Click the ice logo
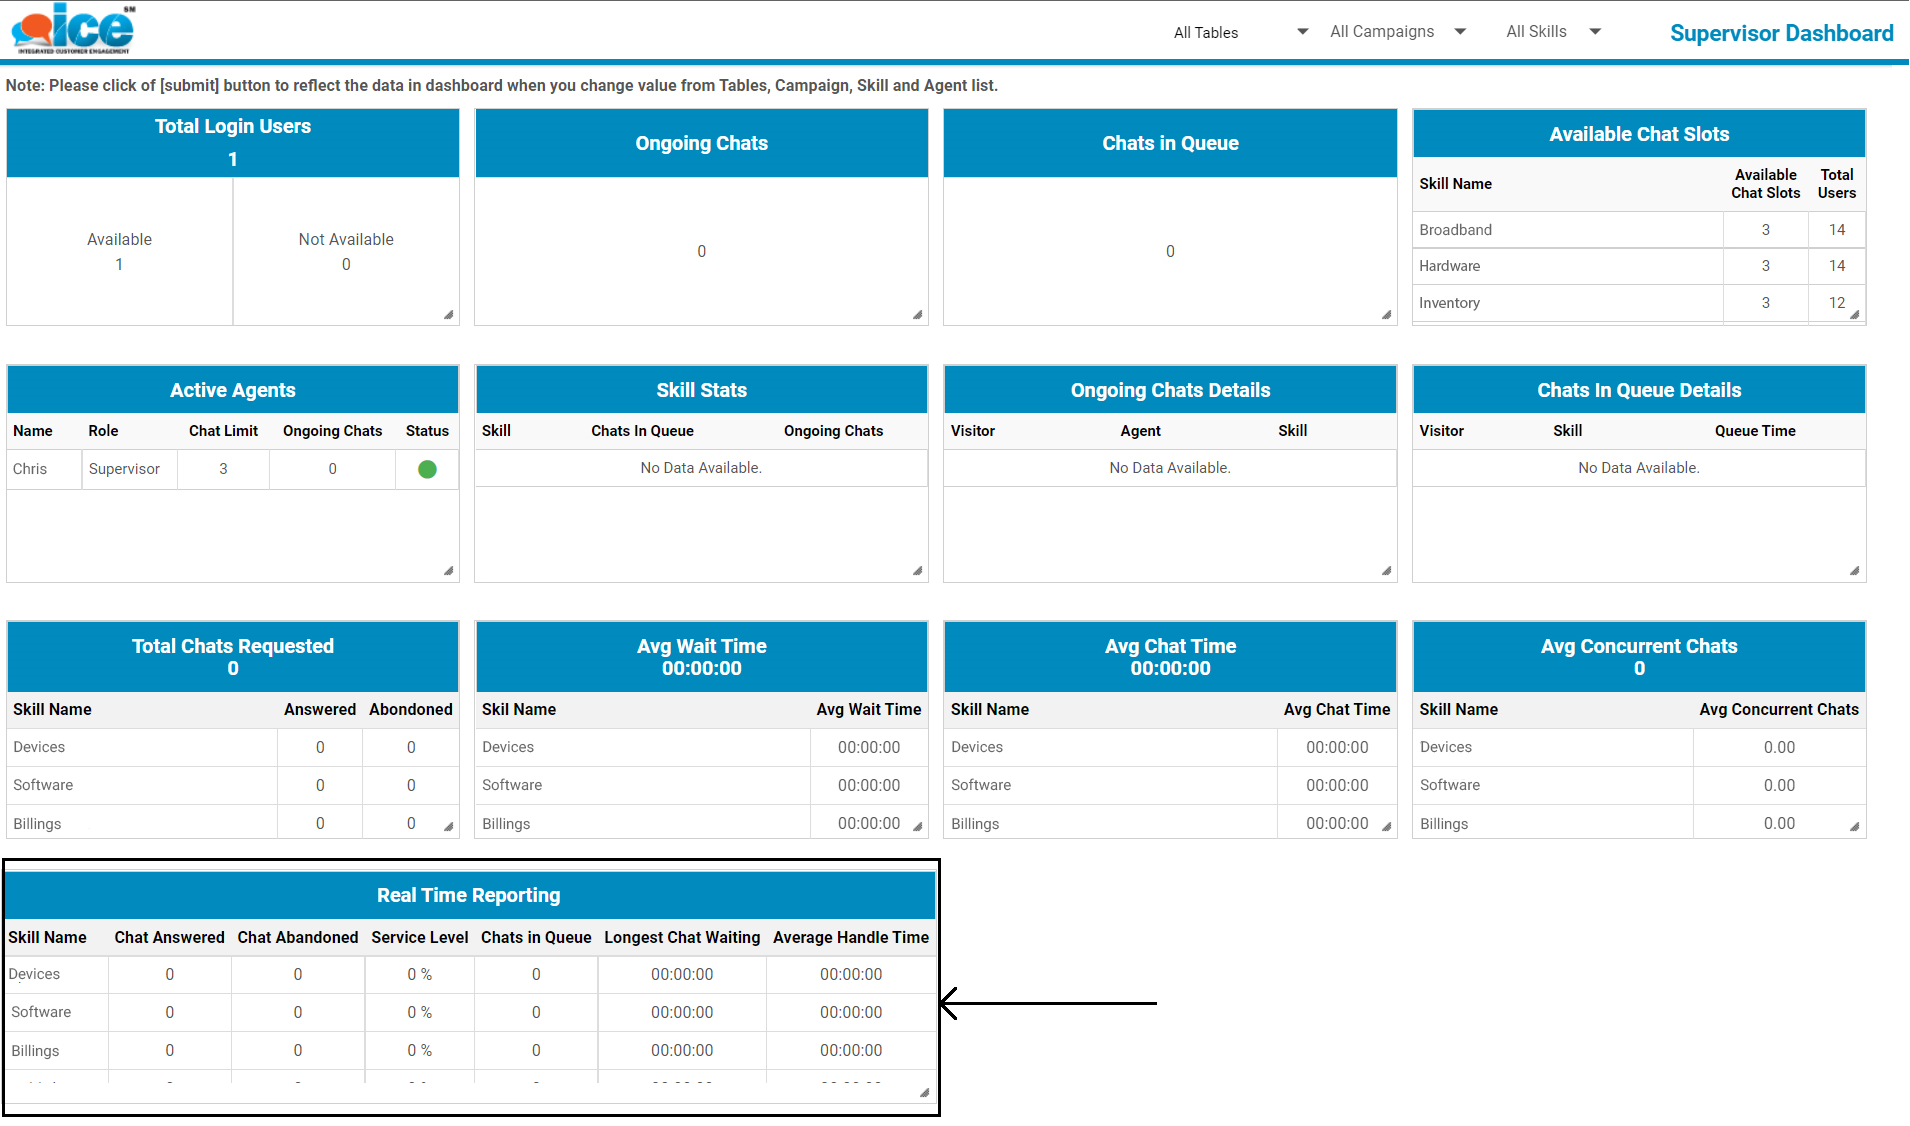This screenshot has height=1126, width=1910. [x=72, y=29]
